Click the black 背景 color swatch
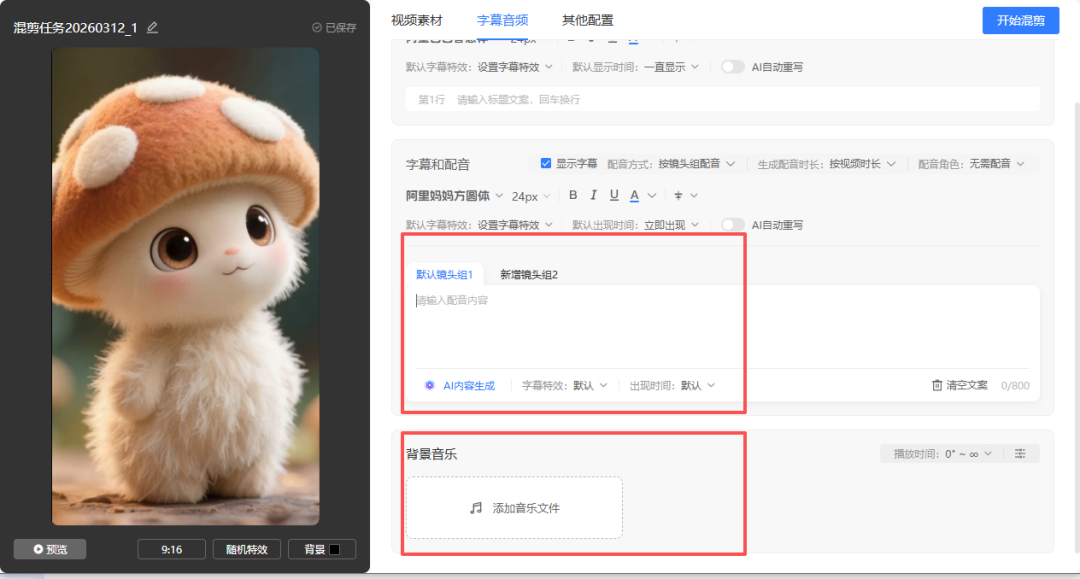Screen dimensions: 1080x579 click(335, 549)
